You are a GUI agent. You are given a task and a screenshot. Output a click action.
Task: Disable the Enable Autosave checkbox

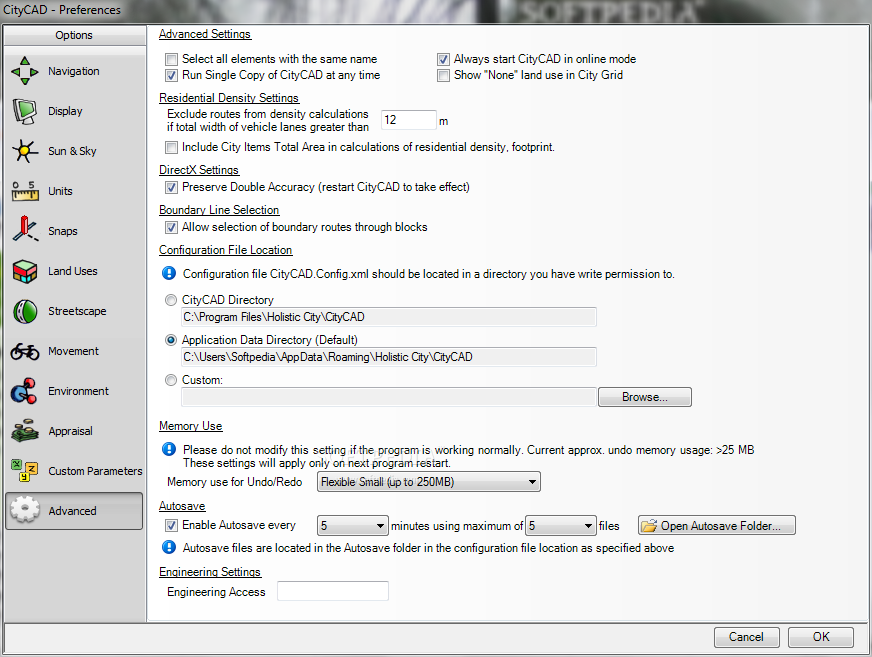[x=171, y=525]
